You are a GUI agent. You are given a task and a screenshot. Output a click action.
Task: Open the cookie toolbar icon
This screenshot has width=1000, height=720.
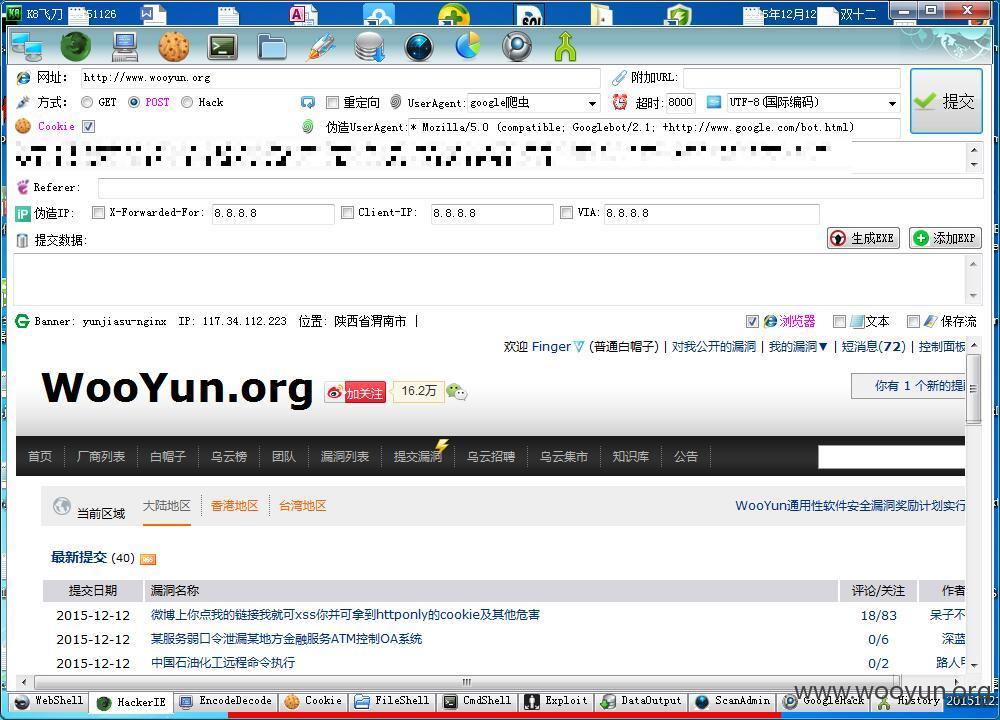(x=173, y=47)
